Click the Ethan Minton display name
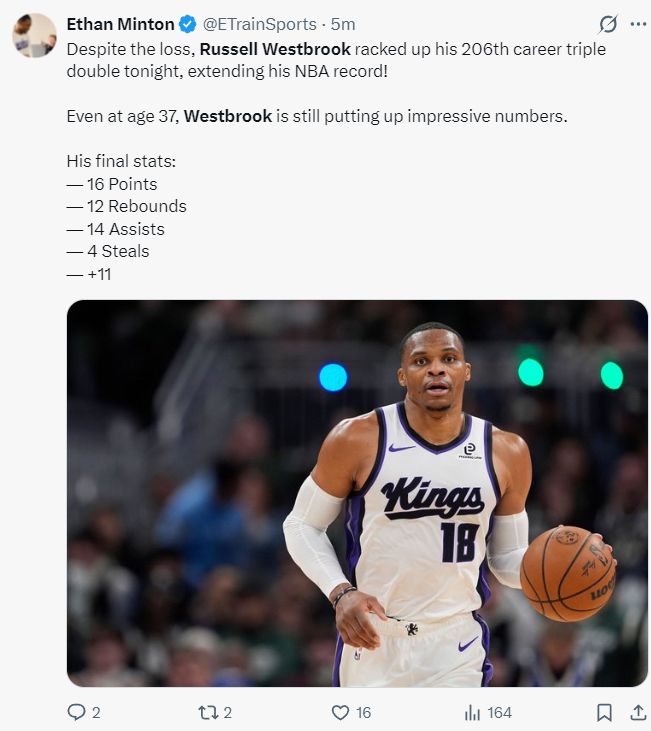651x731 pixels. point(120,24)
